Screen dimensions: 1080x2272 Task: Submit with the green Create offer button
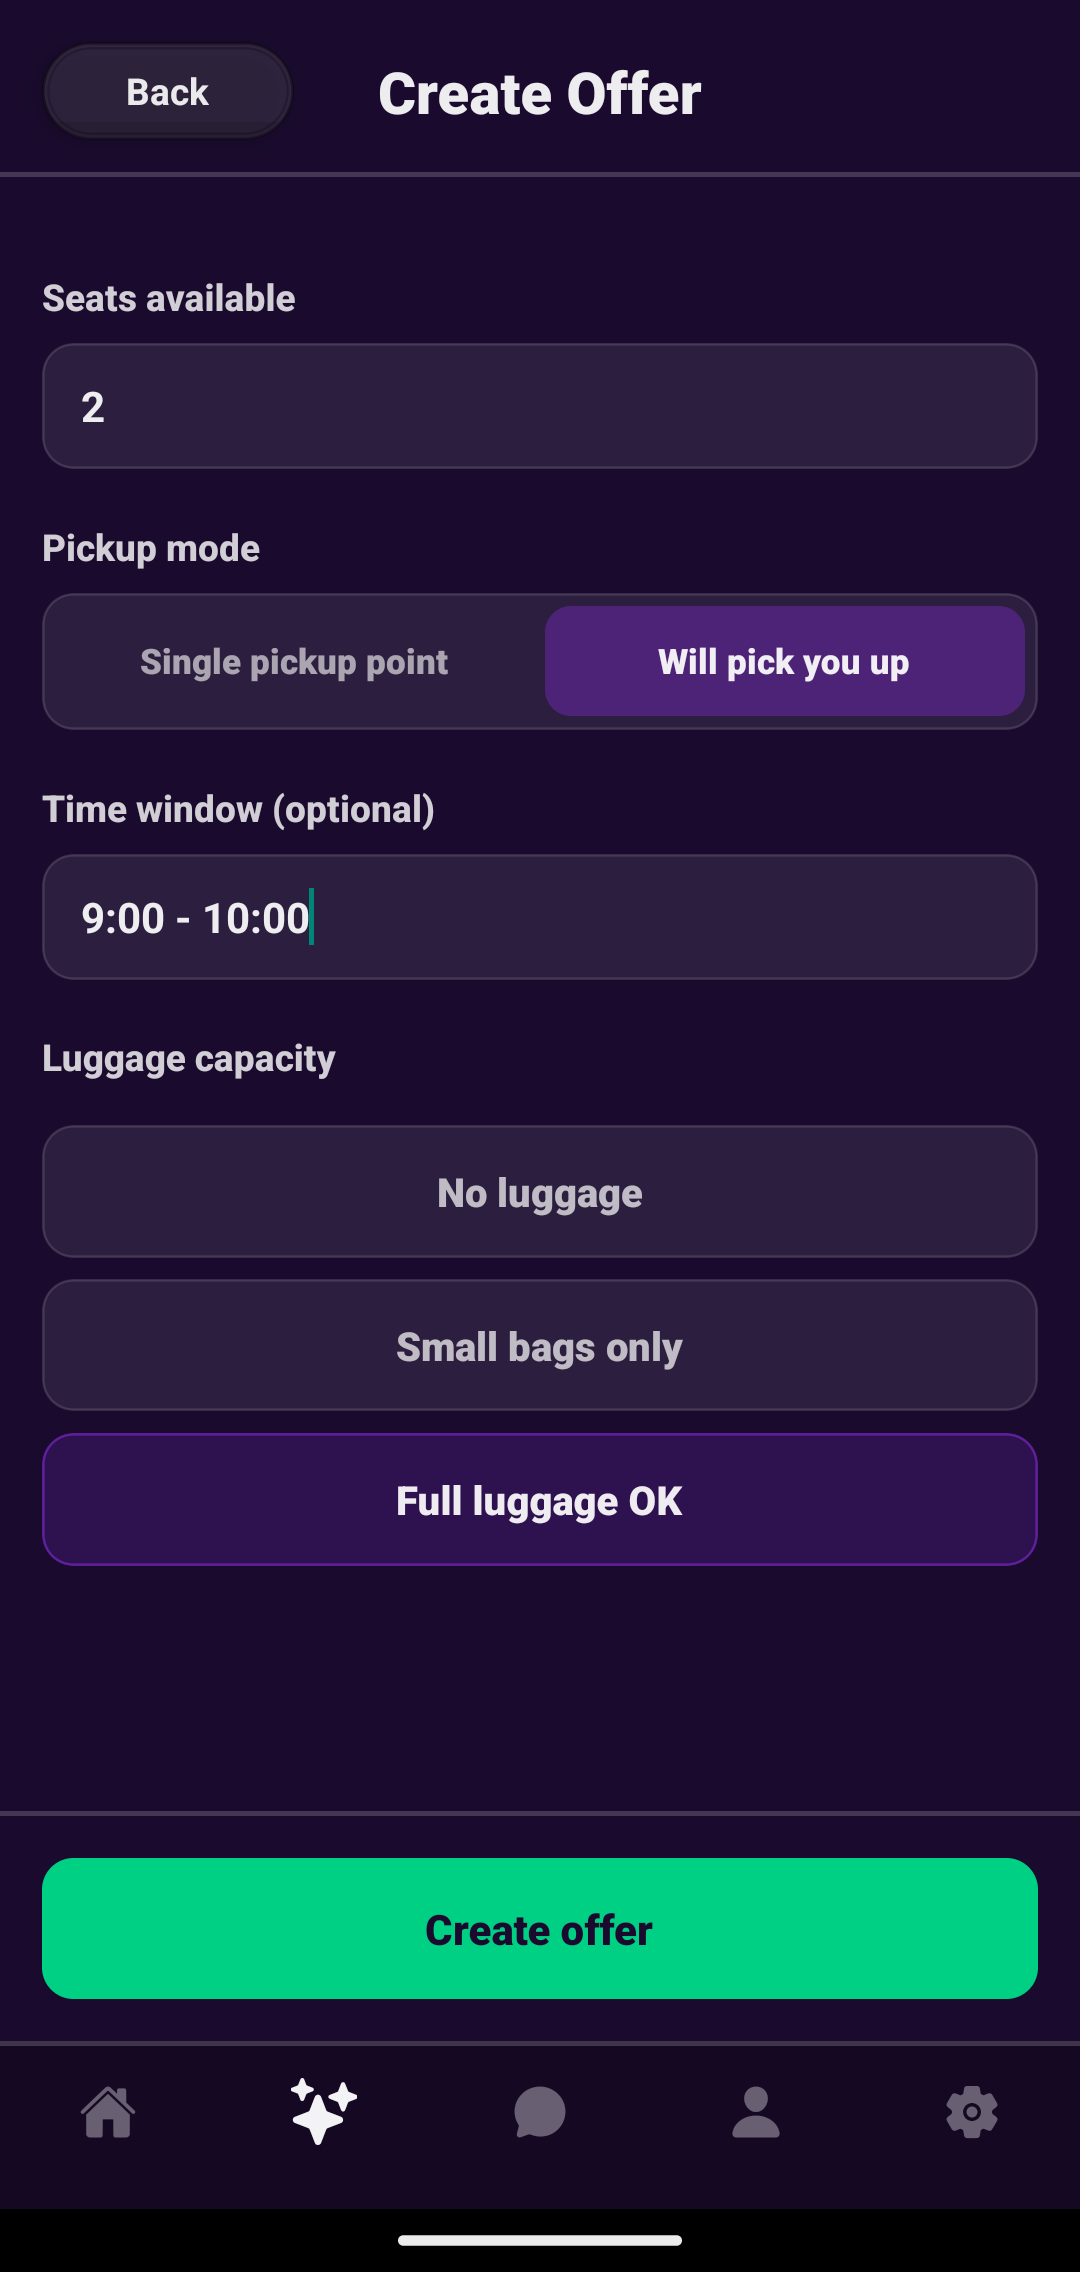540,1929
